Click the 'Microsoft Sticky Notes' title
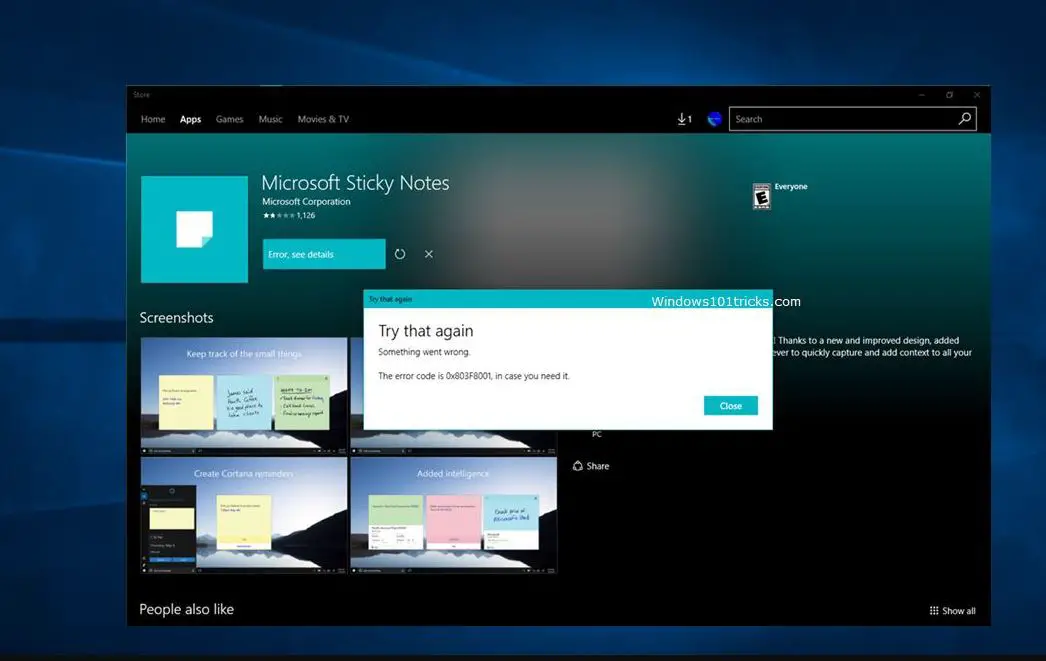Image resolution: width=1046 pixels, height=661 pixels. (355, 183)
